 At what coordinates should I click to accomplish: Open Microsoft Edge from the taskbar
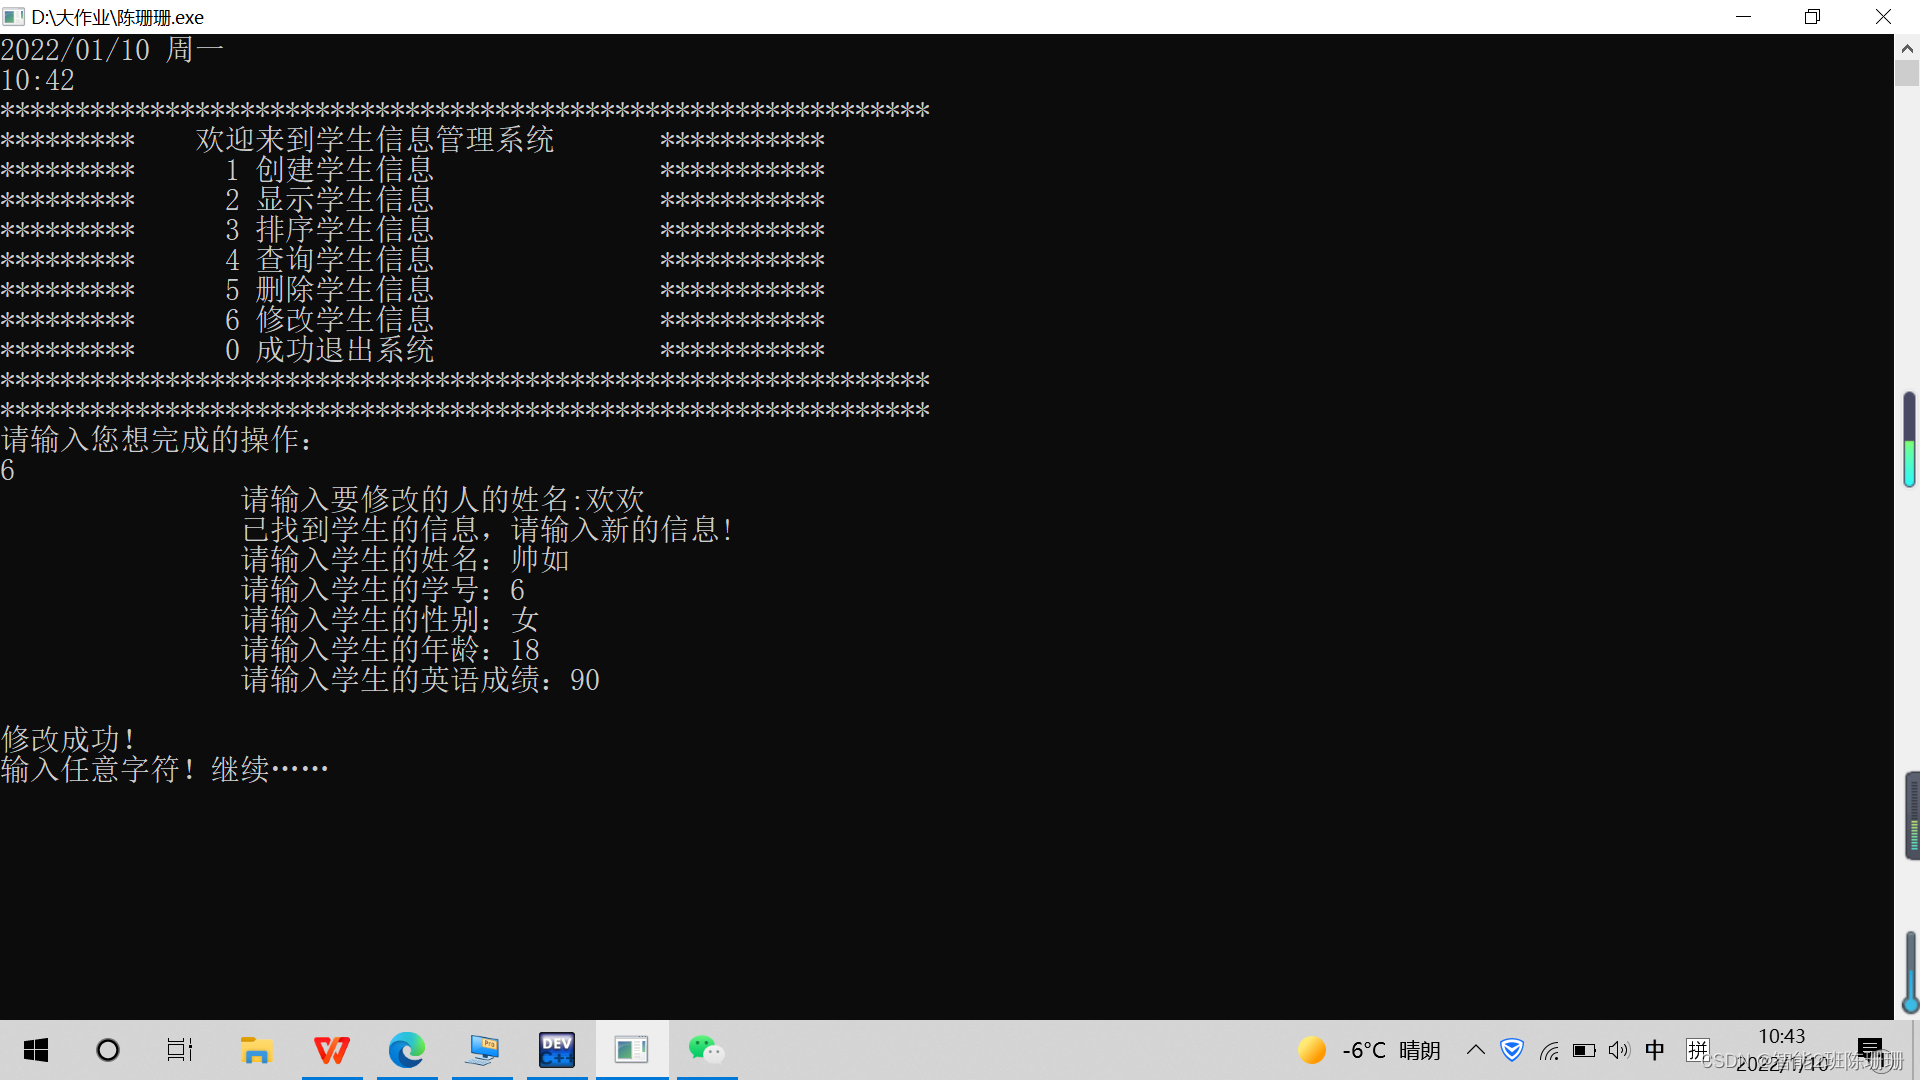click(x=407, y=1050)
